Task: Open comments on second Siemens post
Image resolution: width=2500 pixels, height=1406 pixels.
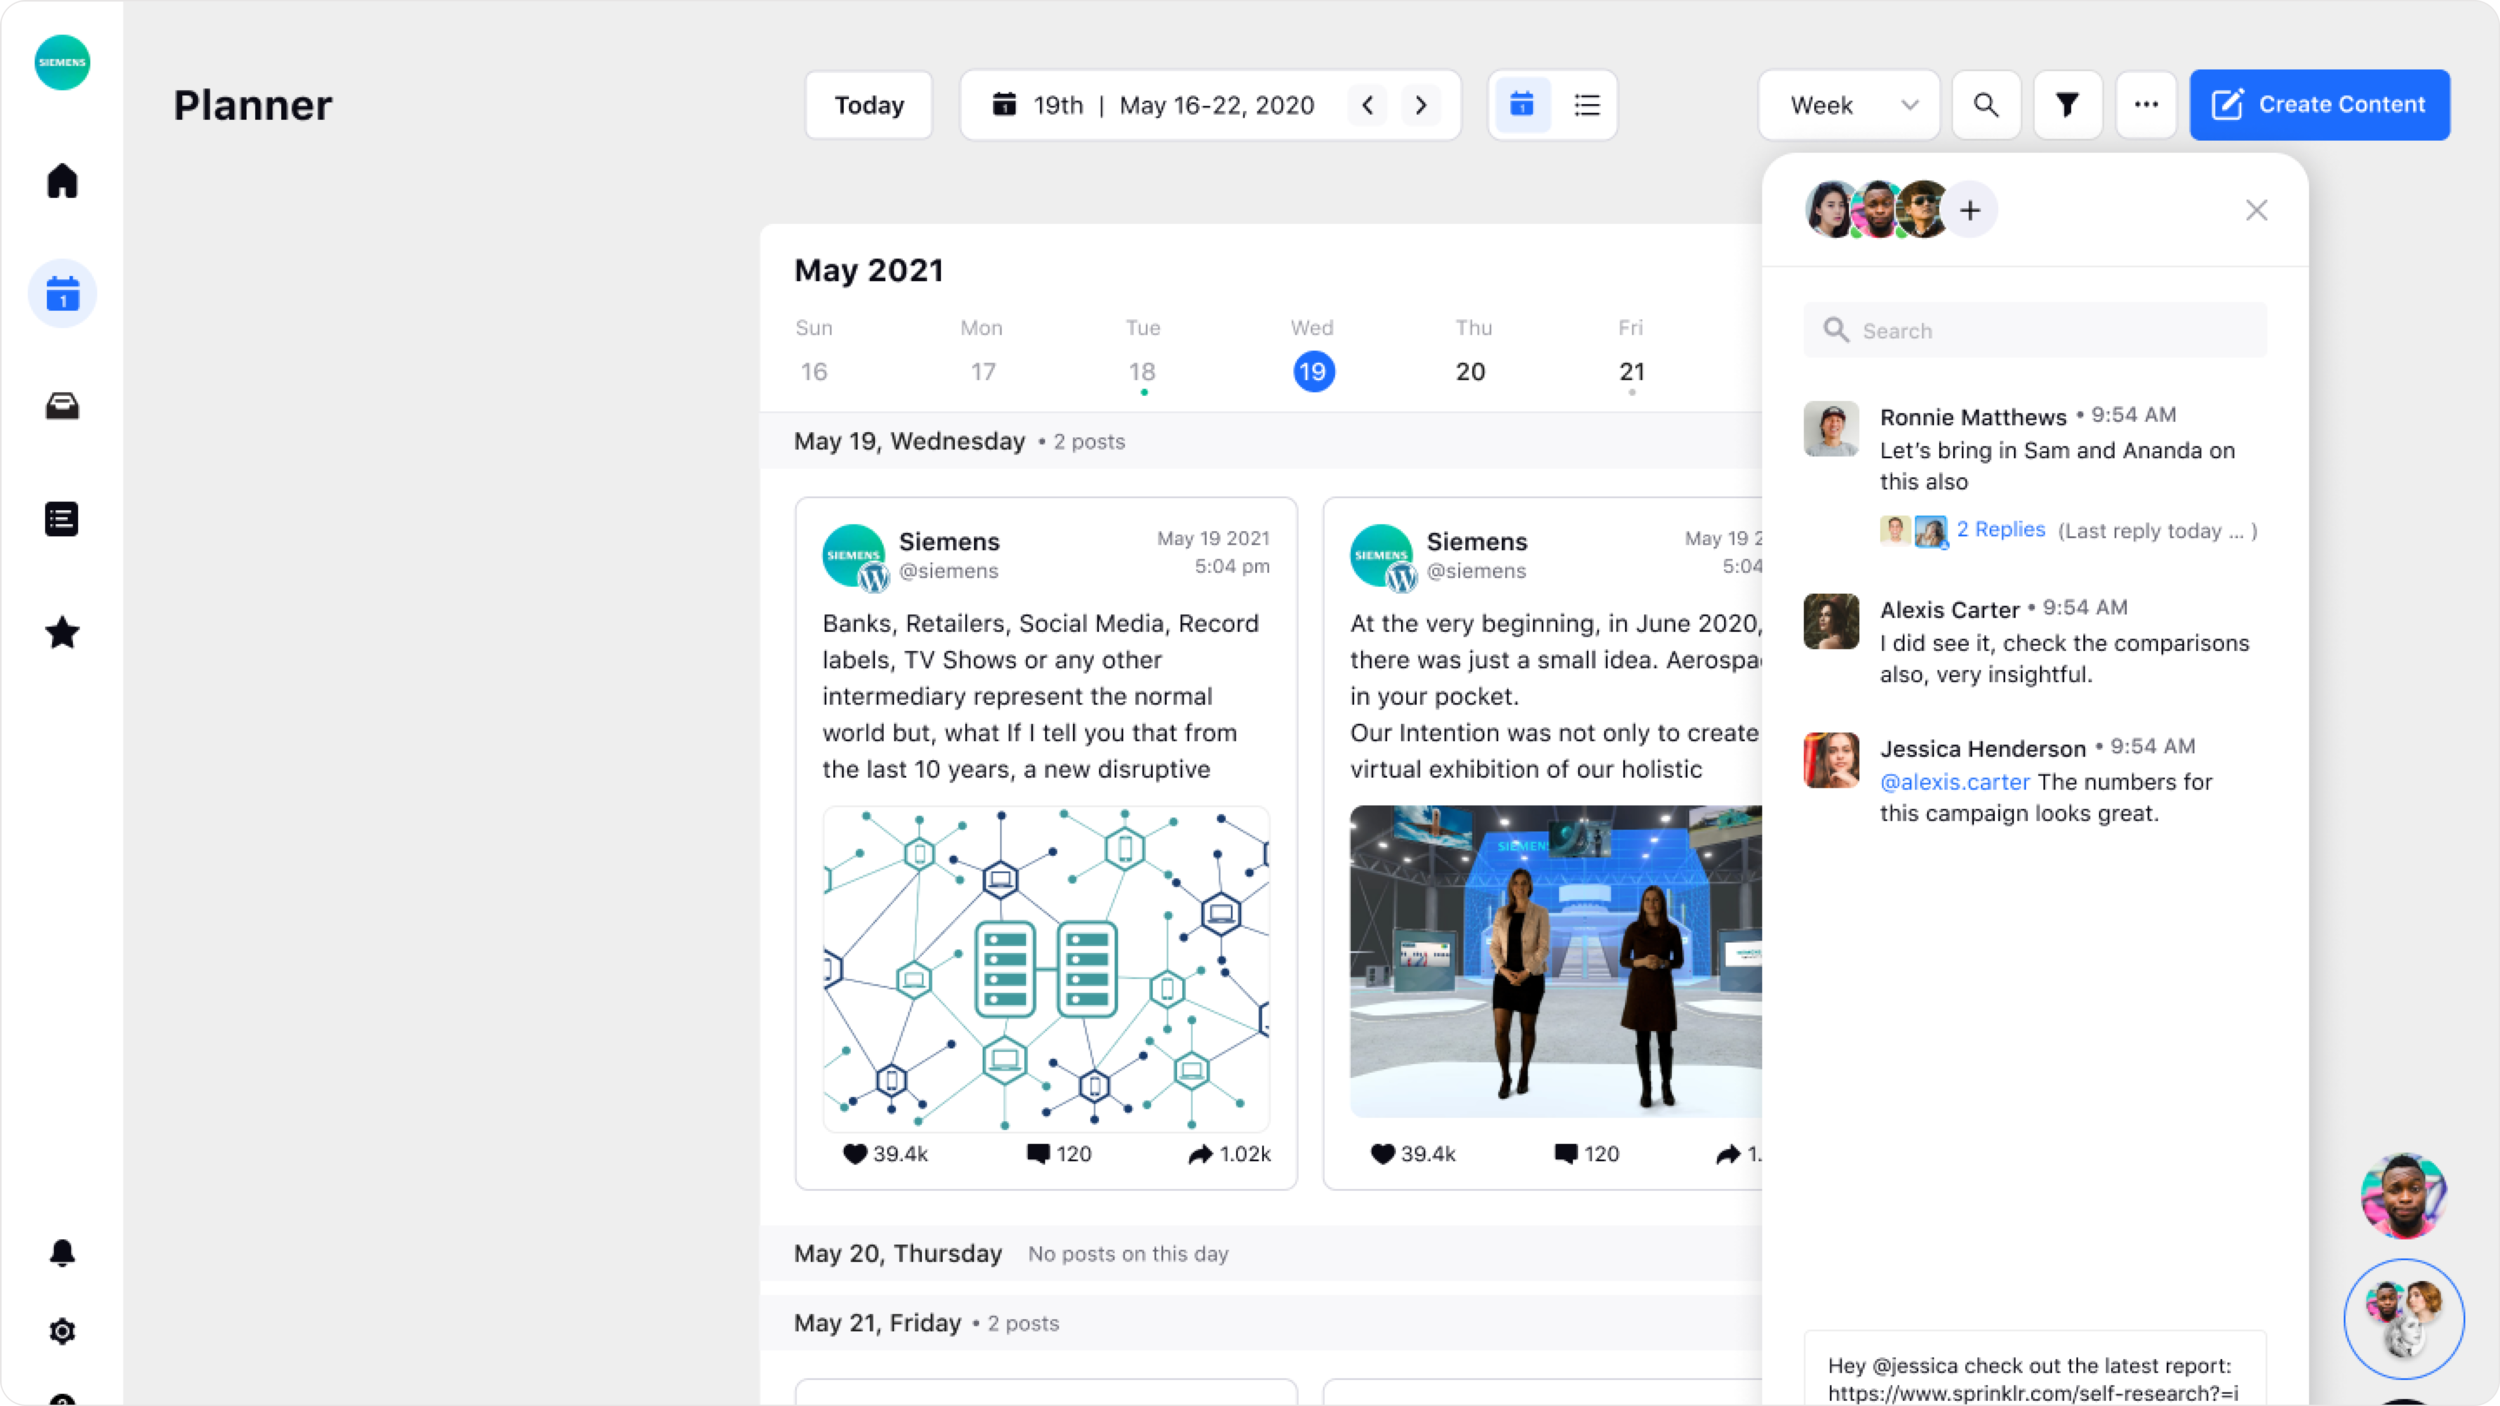Action: click(x=1587, y=1154)
